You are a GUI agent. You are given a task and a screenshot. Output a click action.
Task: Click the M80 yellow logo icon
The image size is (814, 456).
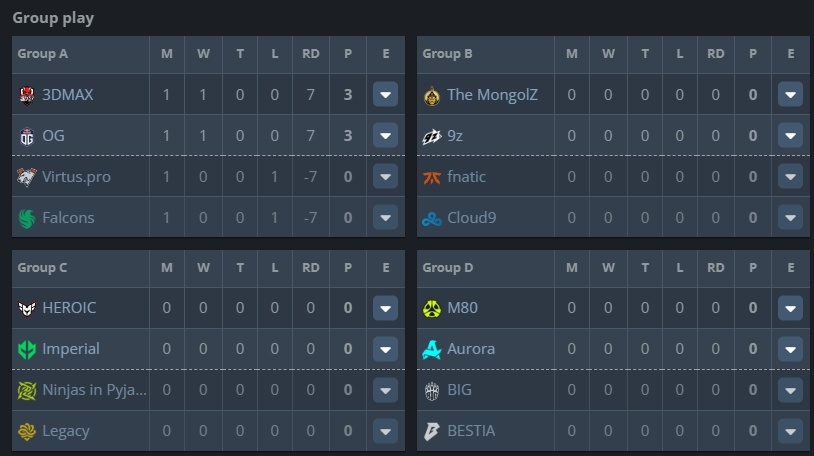coord(431,308)
